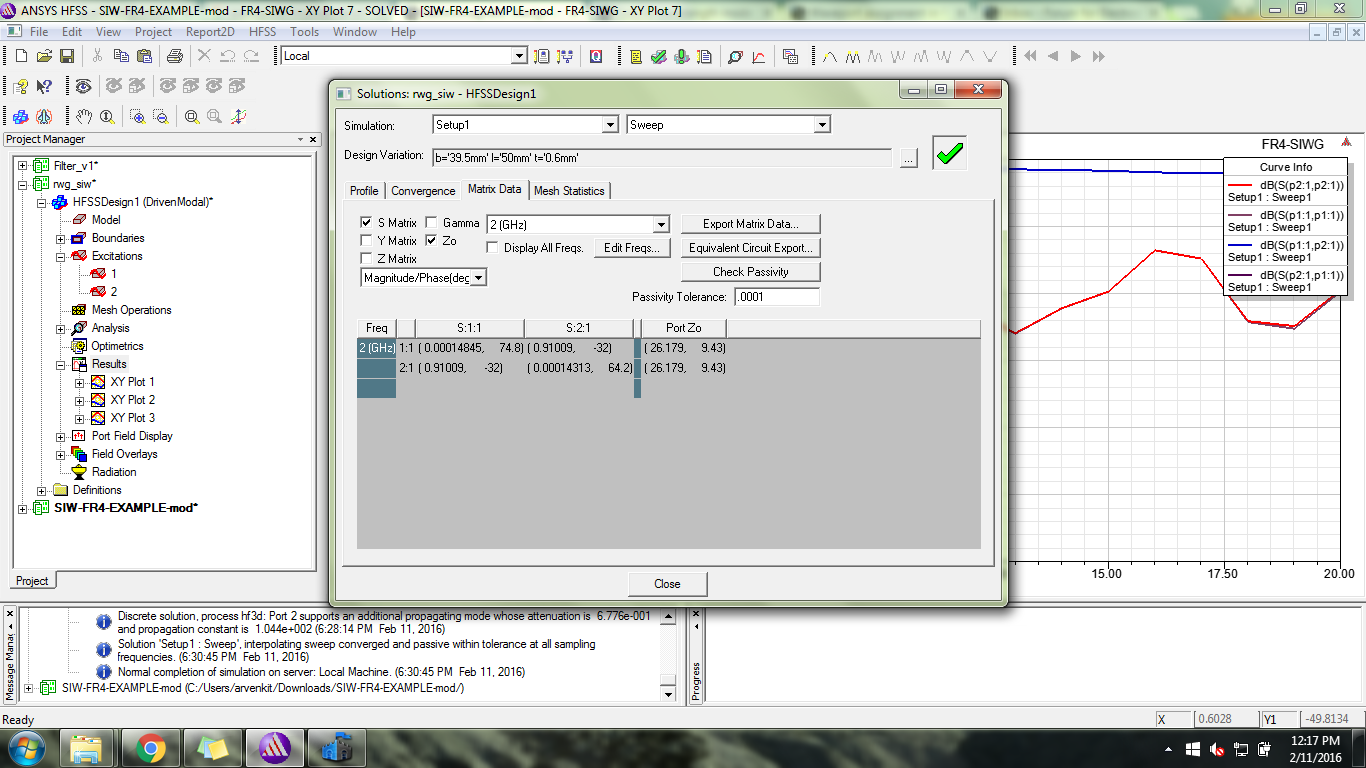Viewport: 1366px width, 768px height.
Task: Expand the Definitions folder node
Action: pyautogui.click(x=42, y=490)
